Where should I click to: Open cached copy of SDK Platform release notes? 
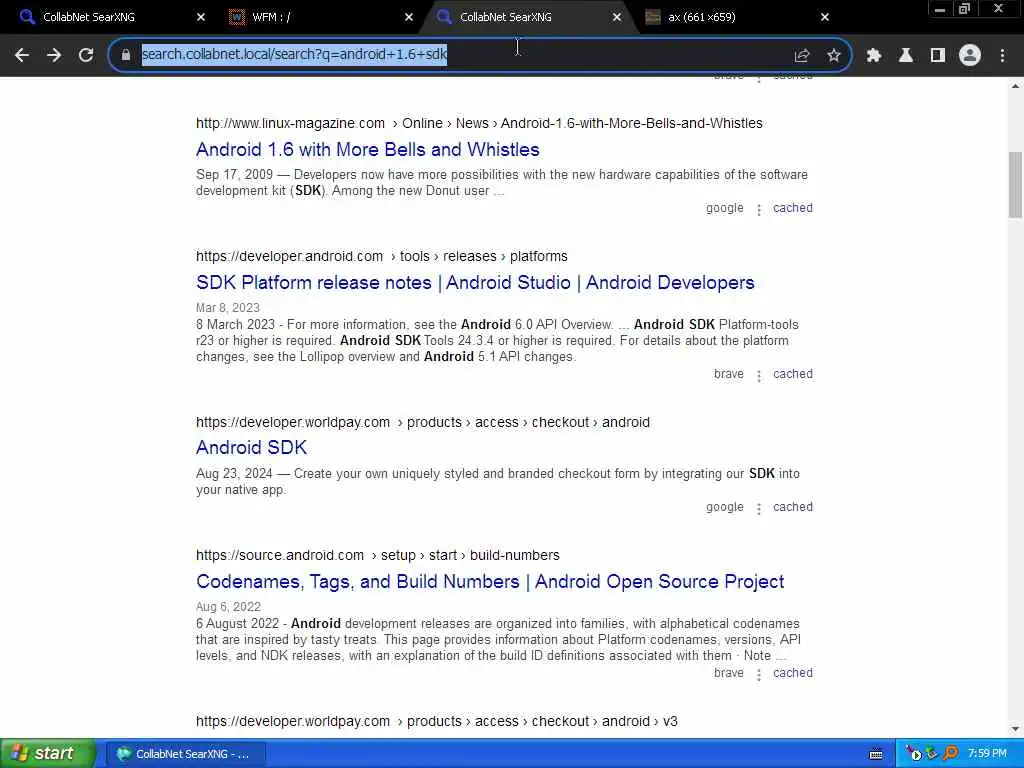tap(793, 374)
